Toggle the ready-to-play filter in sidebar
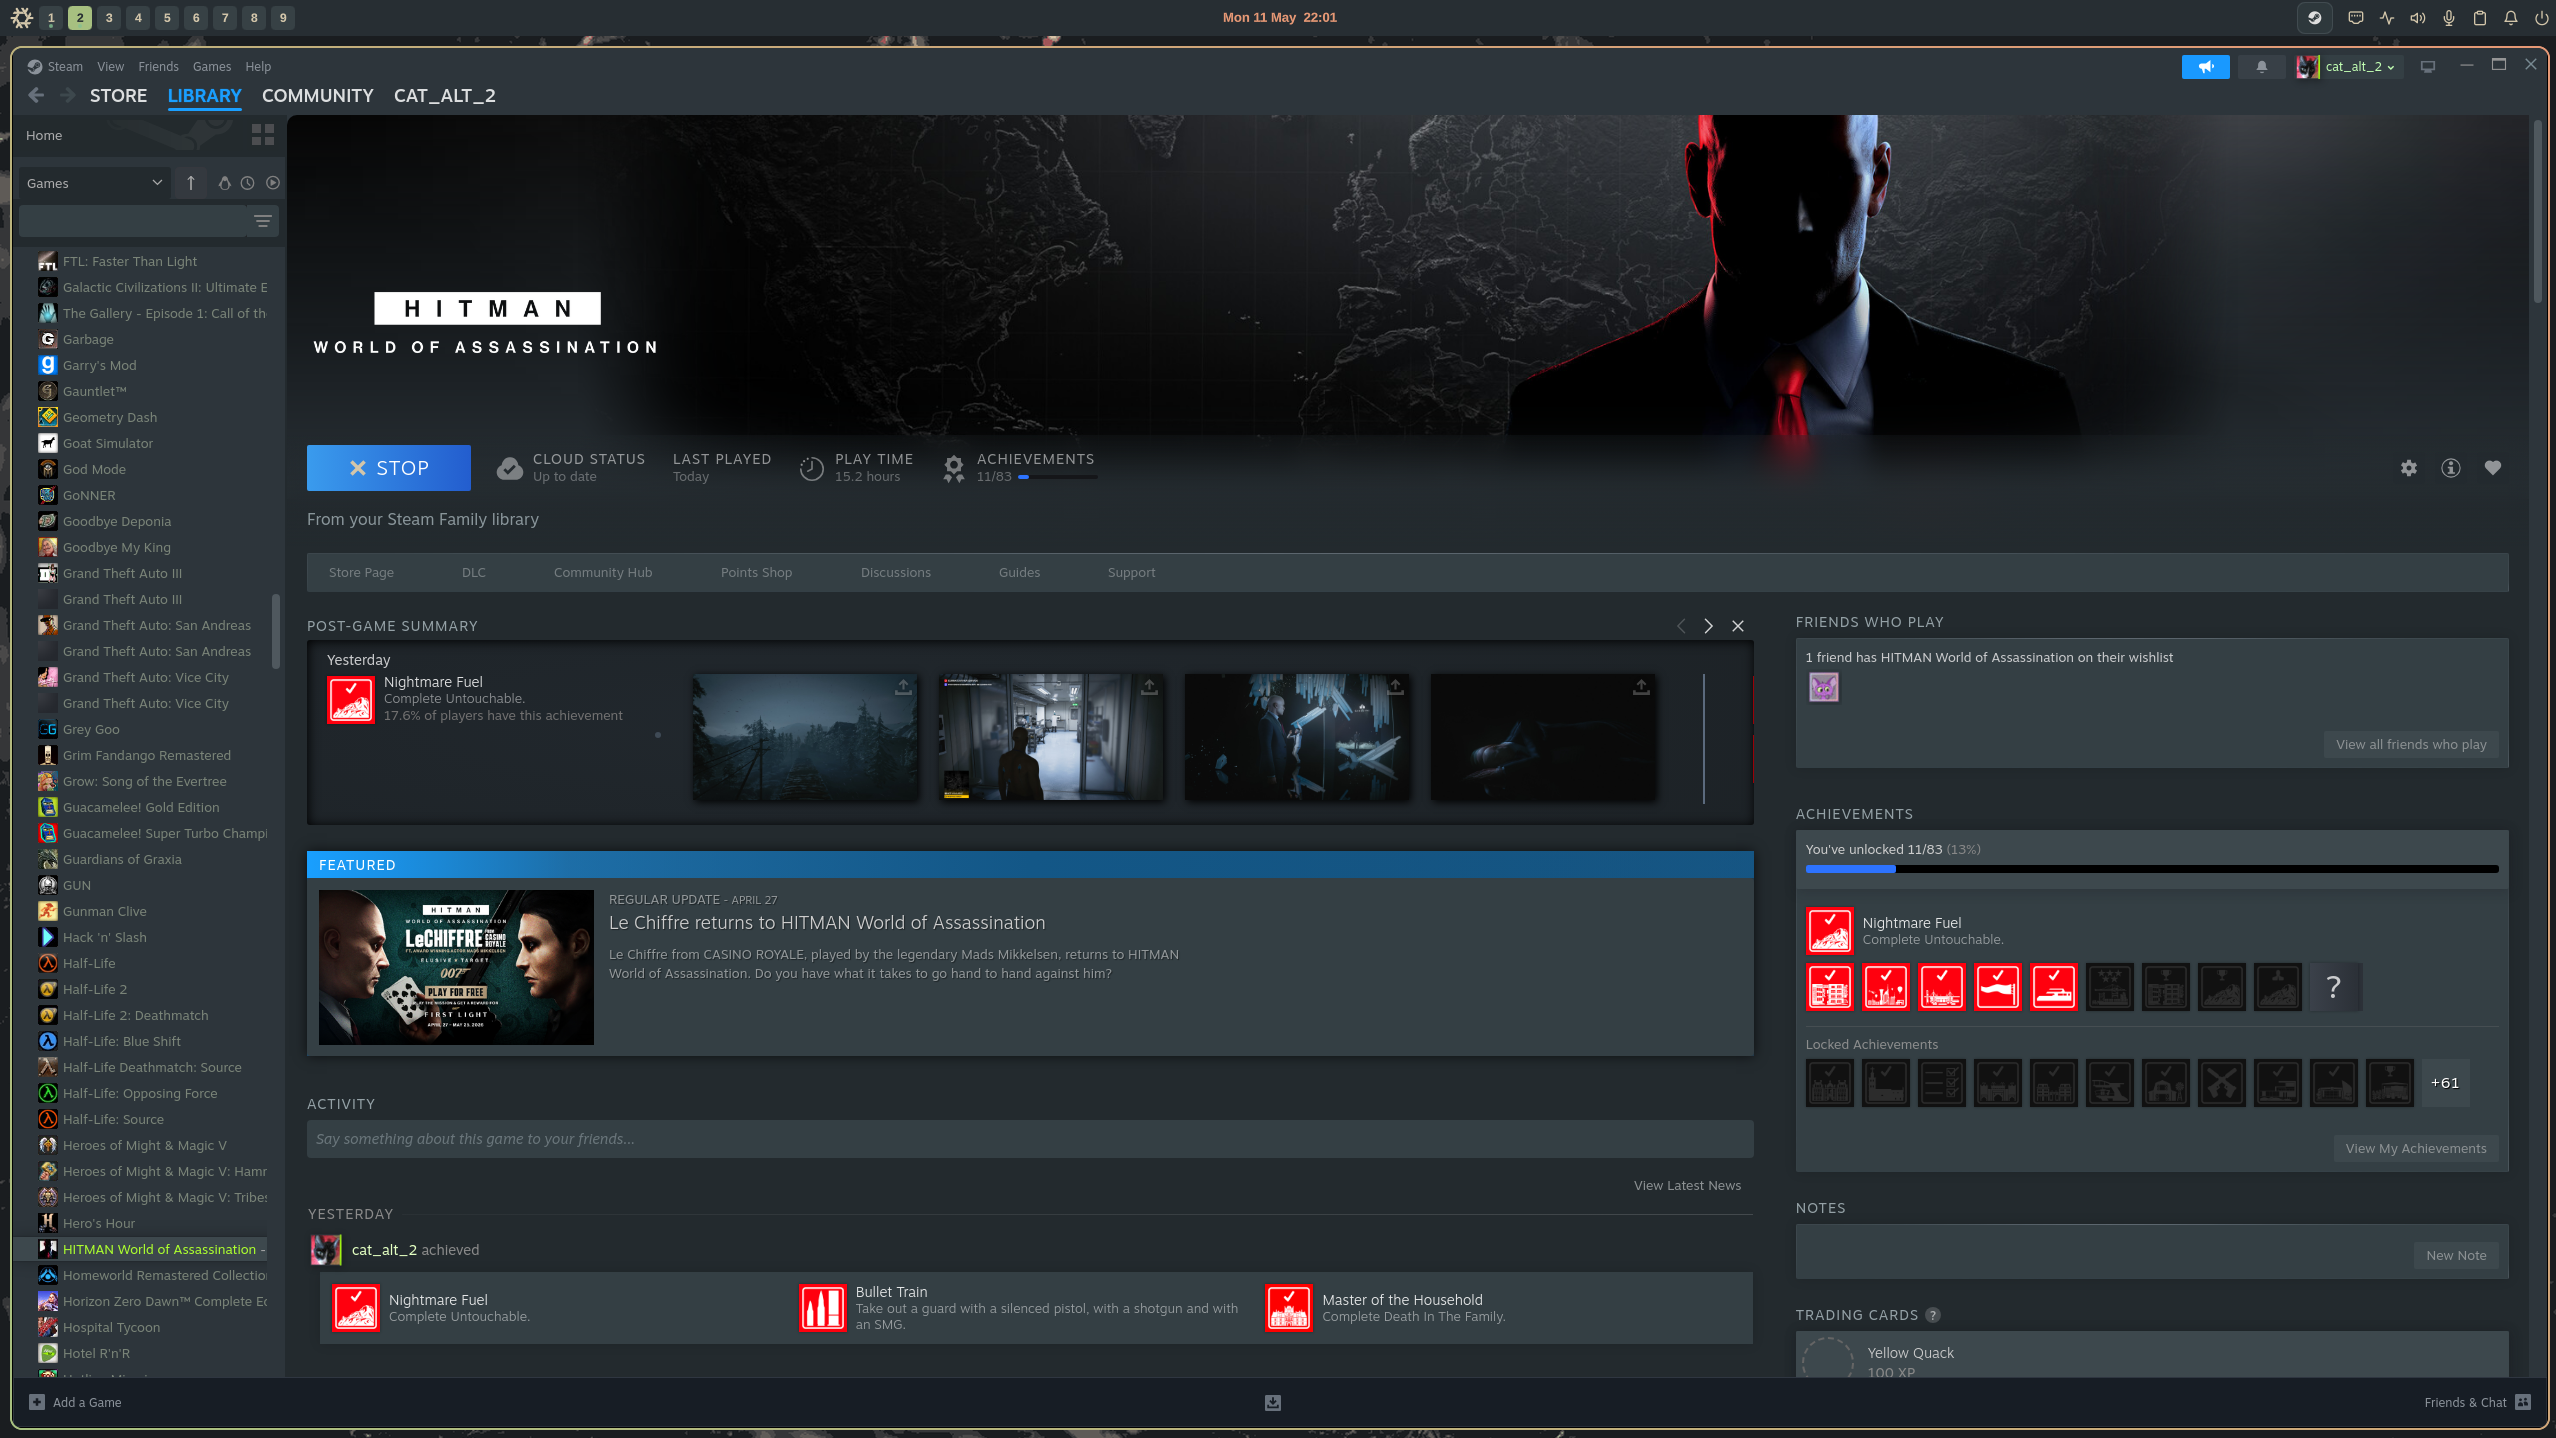2556x1438 pixels. pyautogui.click(x=273, y=183)
